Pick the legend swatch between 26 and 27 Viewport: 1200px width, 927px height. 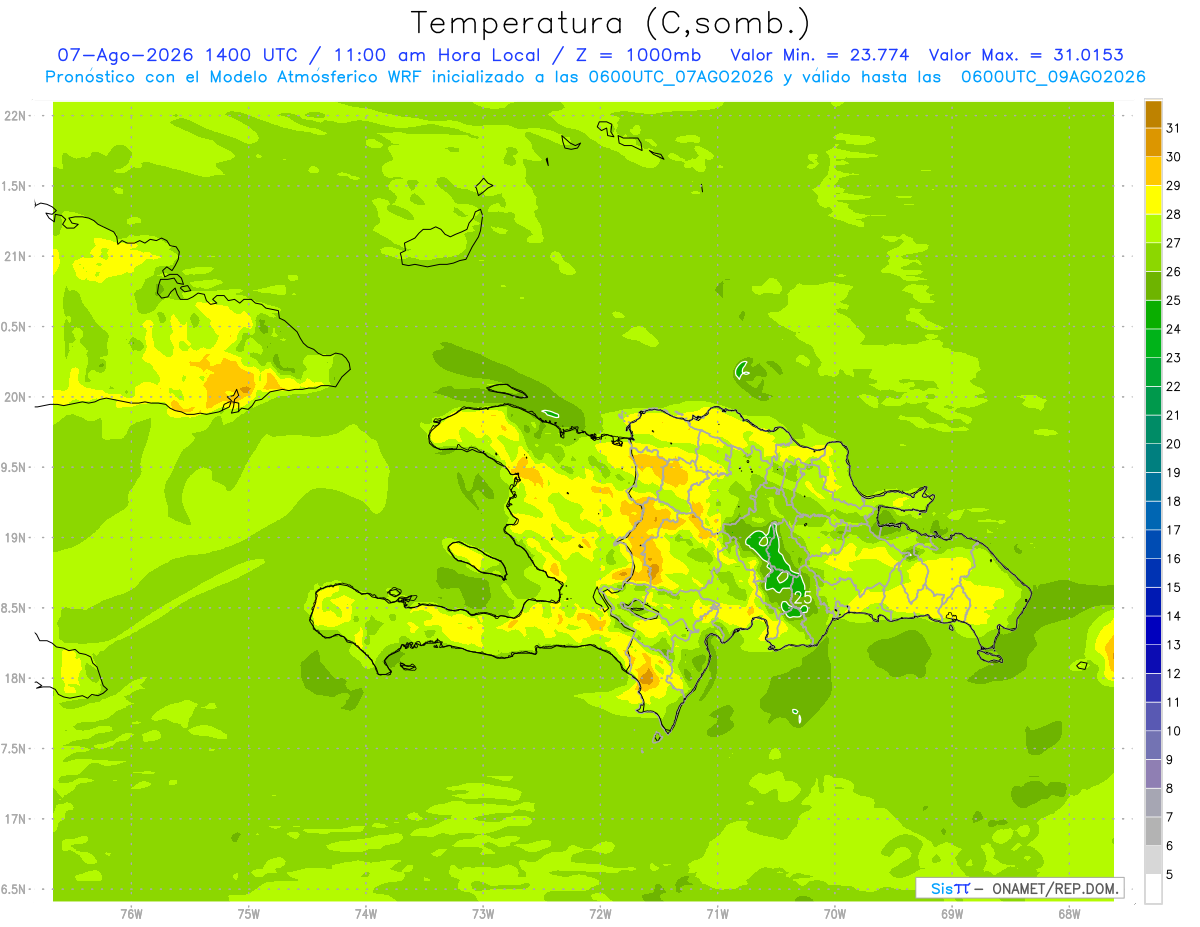coord(1153,257)
